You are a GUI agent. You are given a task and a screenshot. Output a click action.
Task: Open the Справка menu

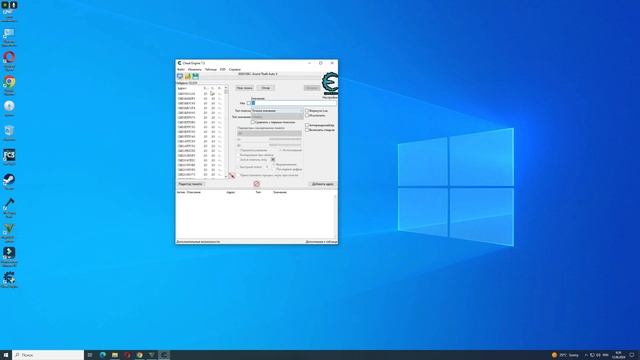point(235,69)
